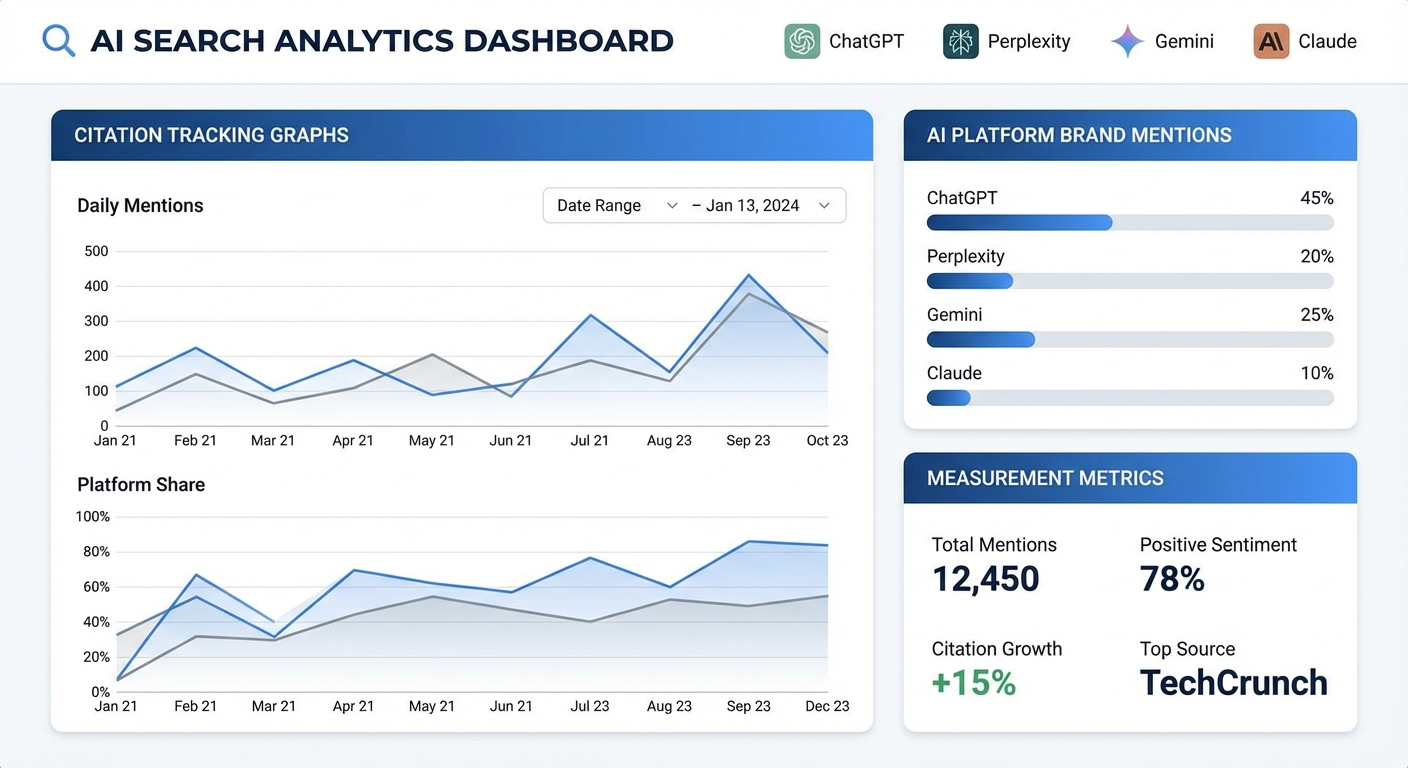This screenshot has width=1408, height=768.
Task: Click the +15% Citation Growth value
Action: pos(973,684)
